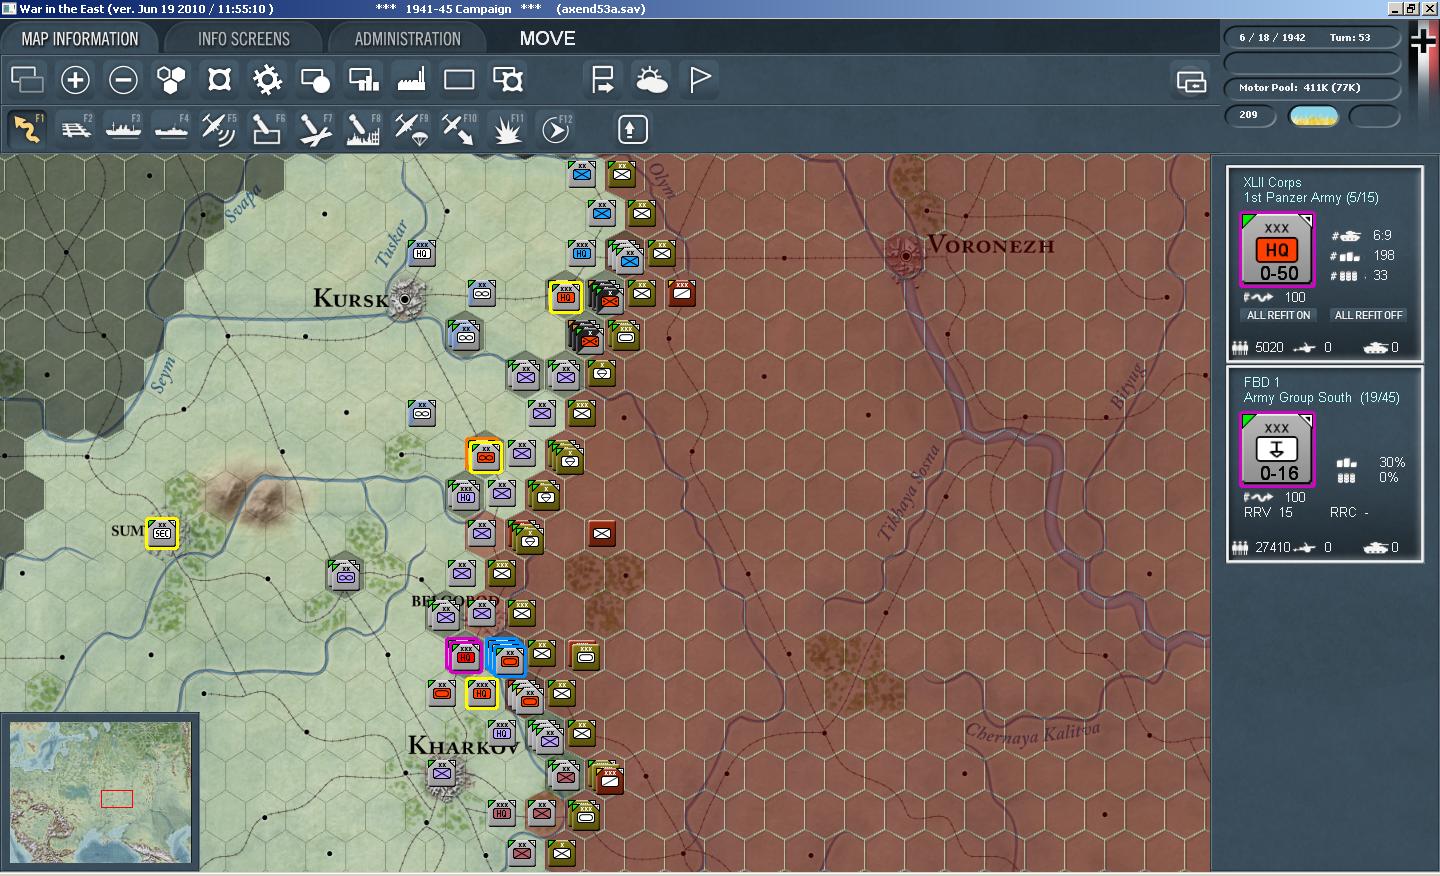Click the Kursk city hex

(405, 298)
